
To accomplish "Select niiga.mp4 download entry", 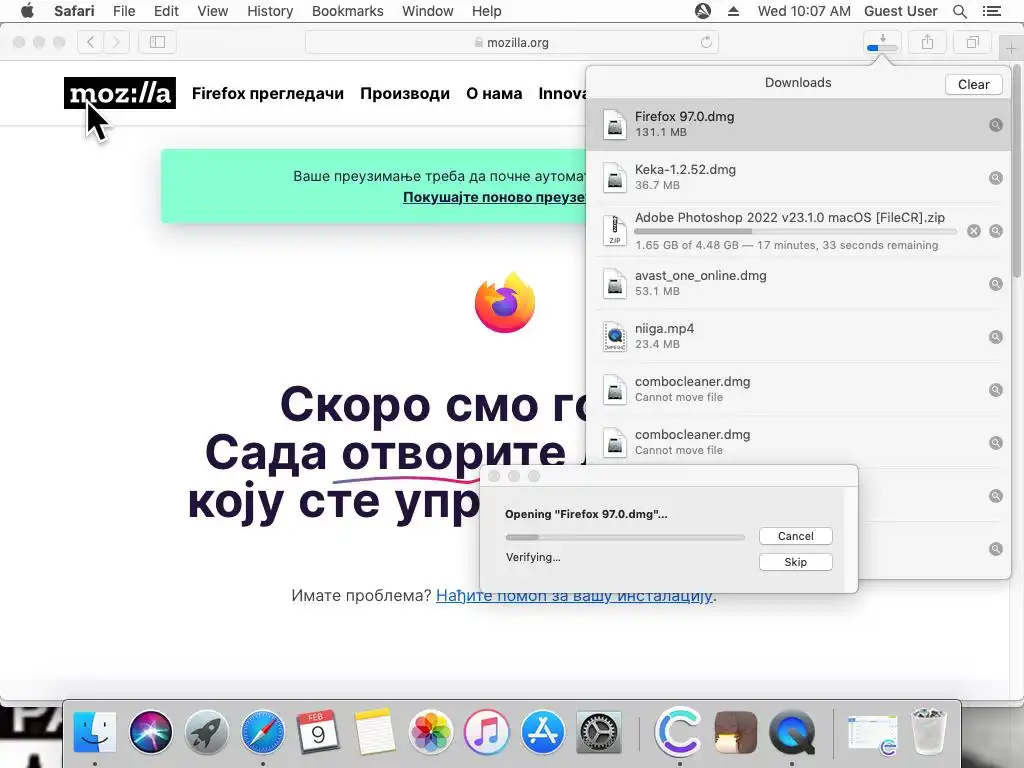I will pyautogui.click(x=798, y=337).
